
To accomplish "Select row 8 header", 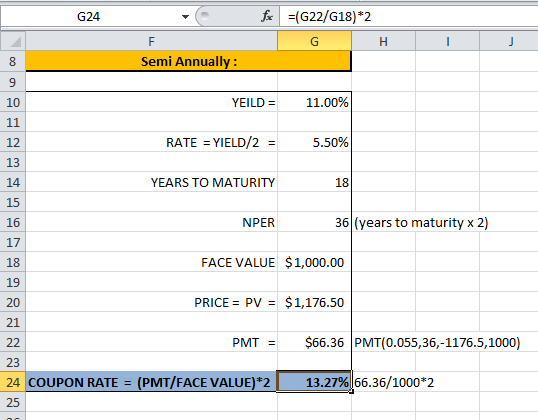I will (x=13, y=61).
